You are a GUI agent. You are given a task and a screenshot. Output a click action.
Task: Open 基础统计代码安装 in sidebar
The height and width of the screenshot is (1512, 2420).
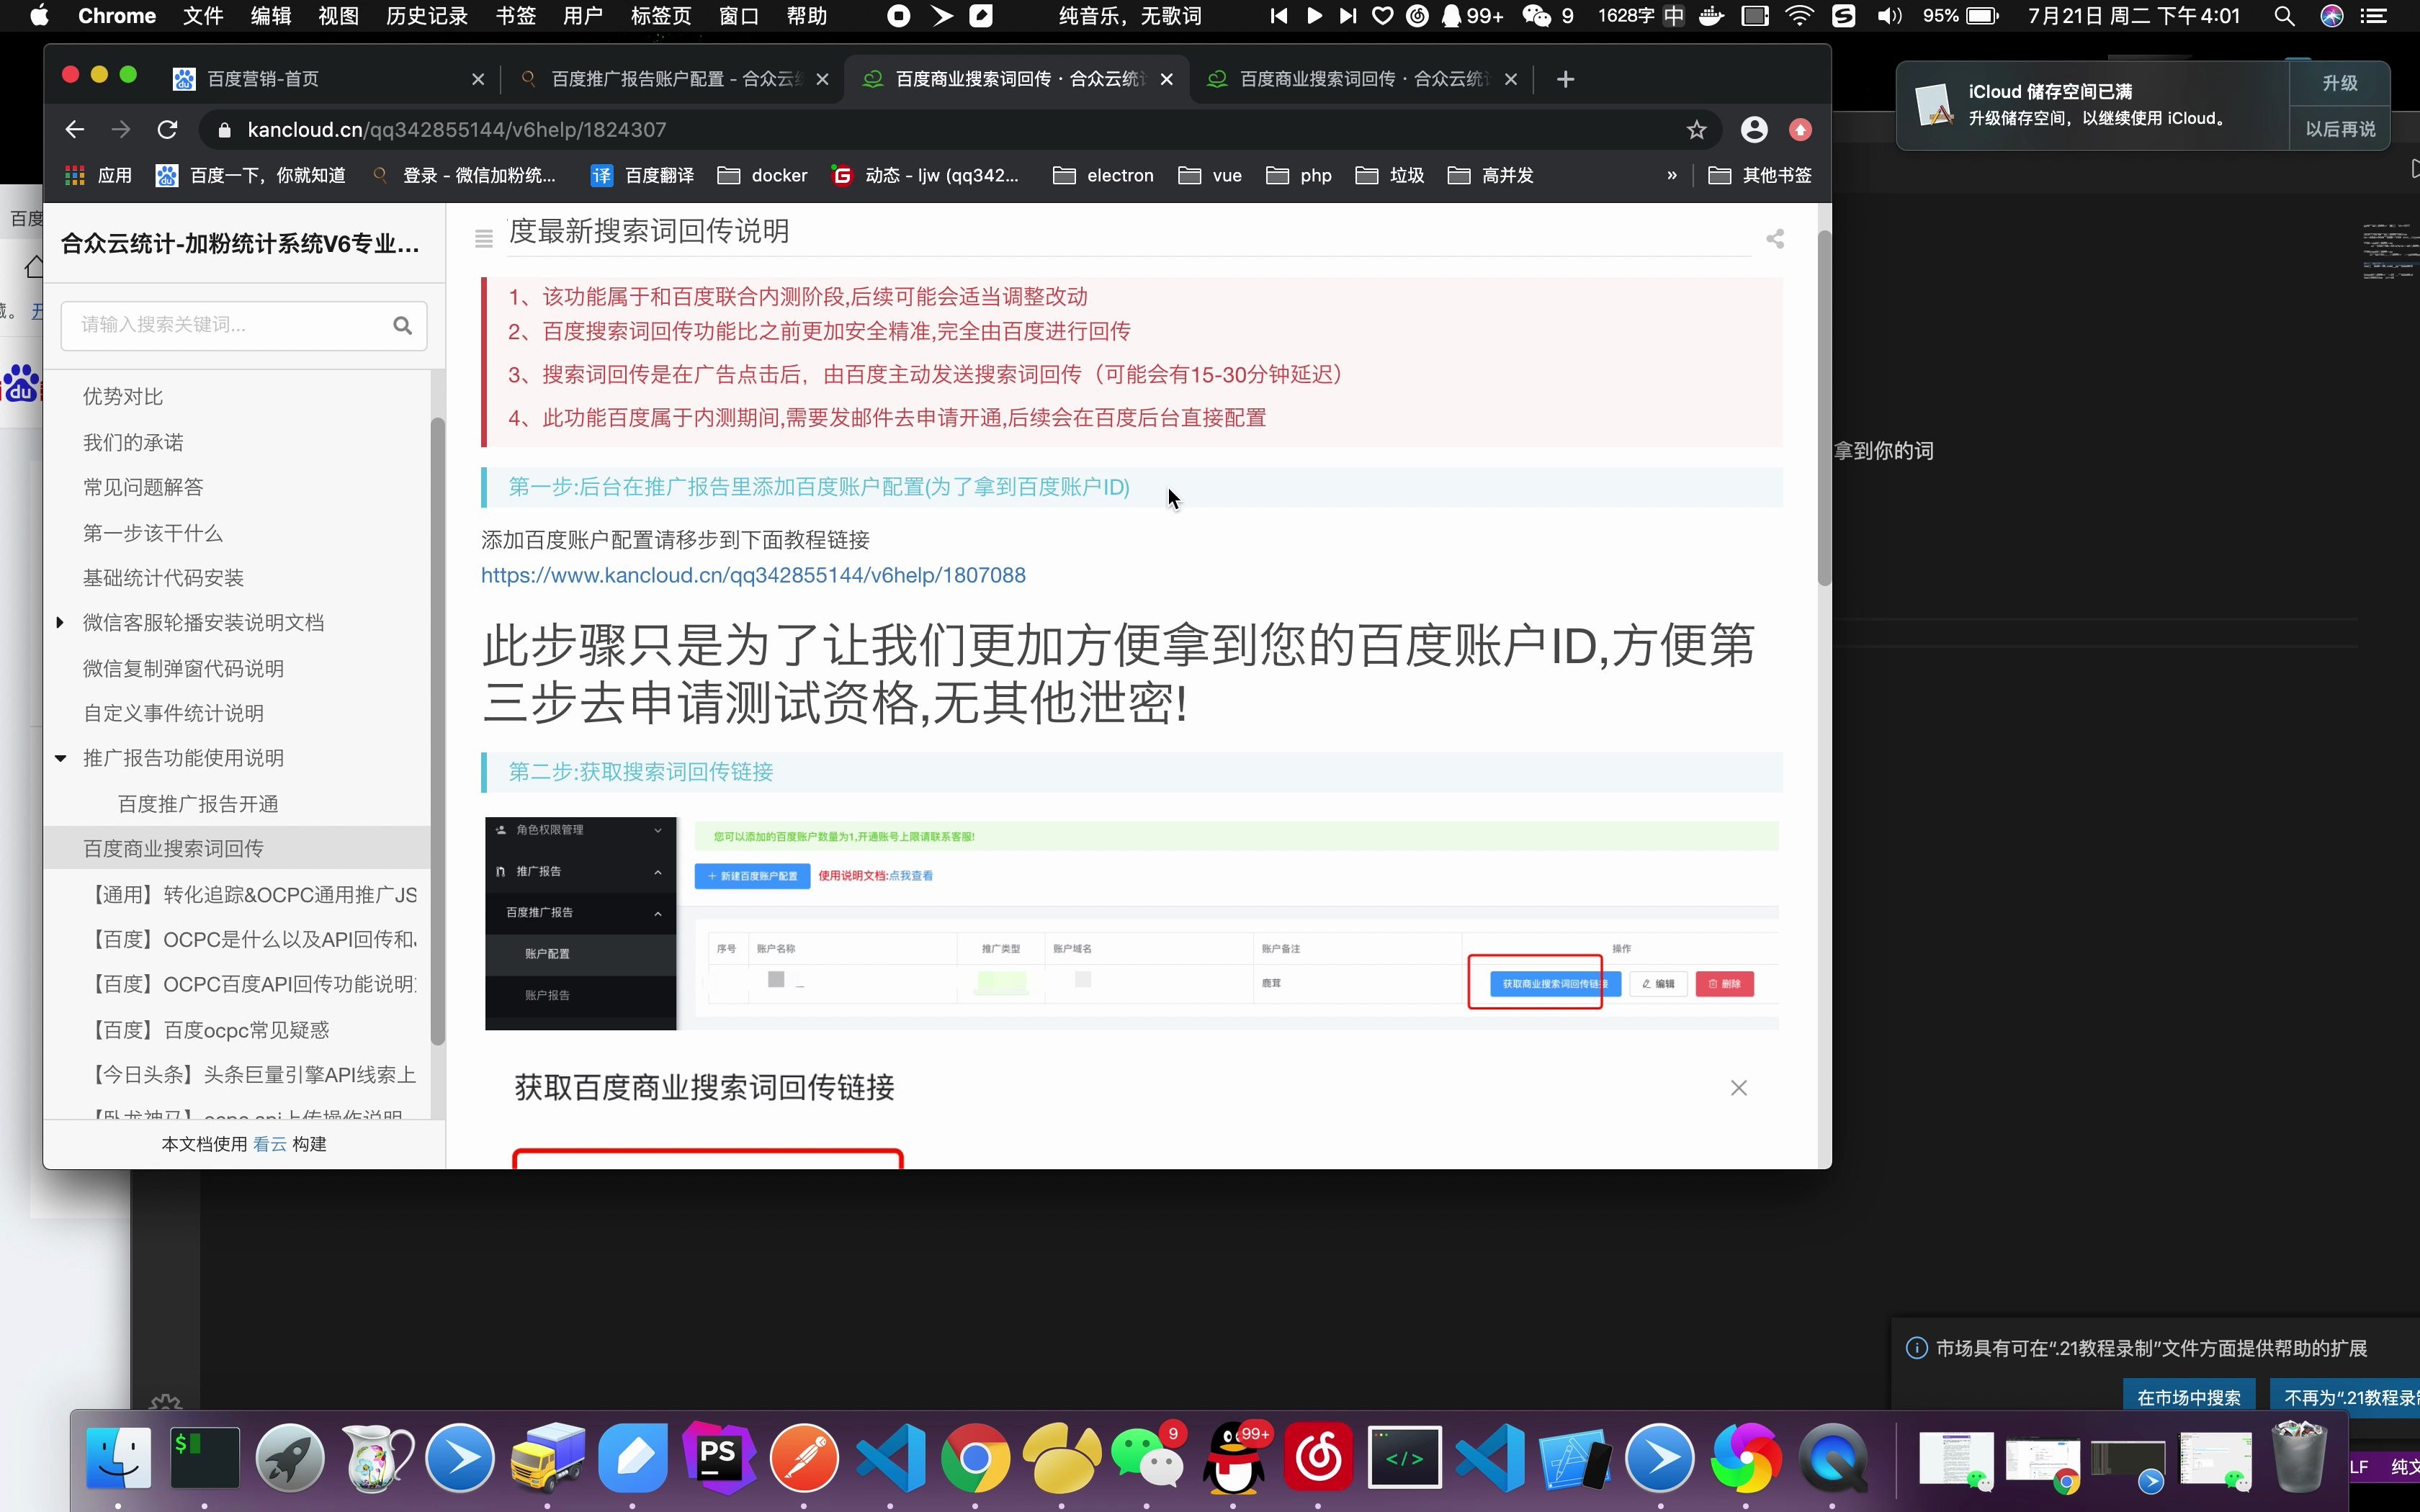(163, 578)
